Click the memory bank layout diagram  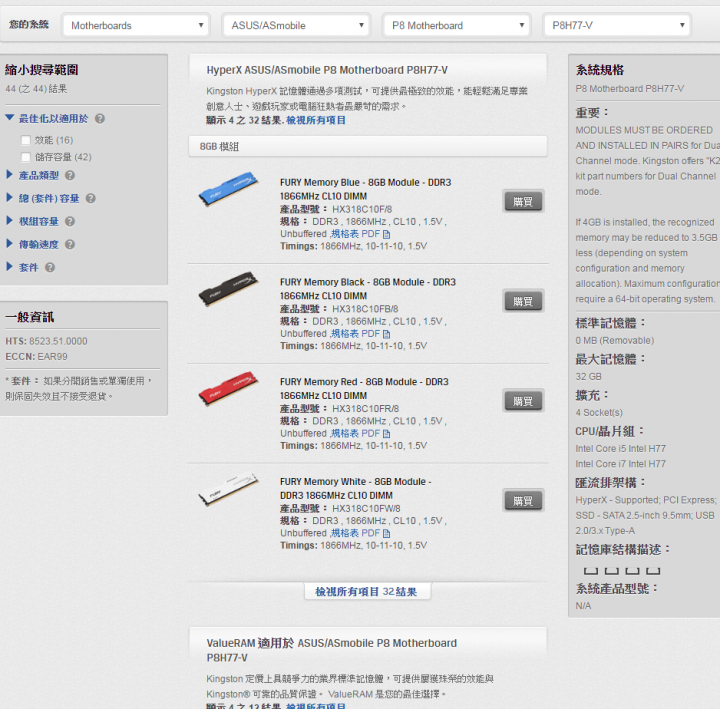click(622, 571)
